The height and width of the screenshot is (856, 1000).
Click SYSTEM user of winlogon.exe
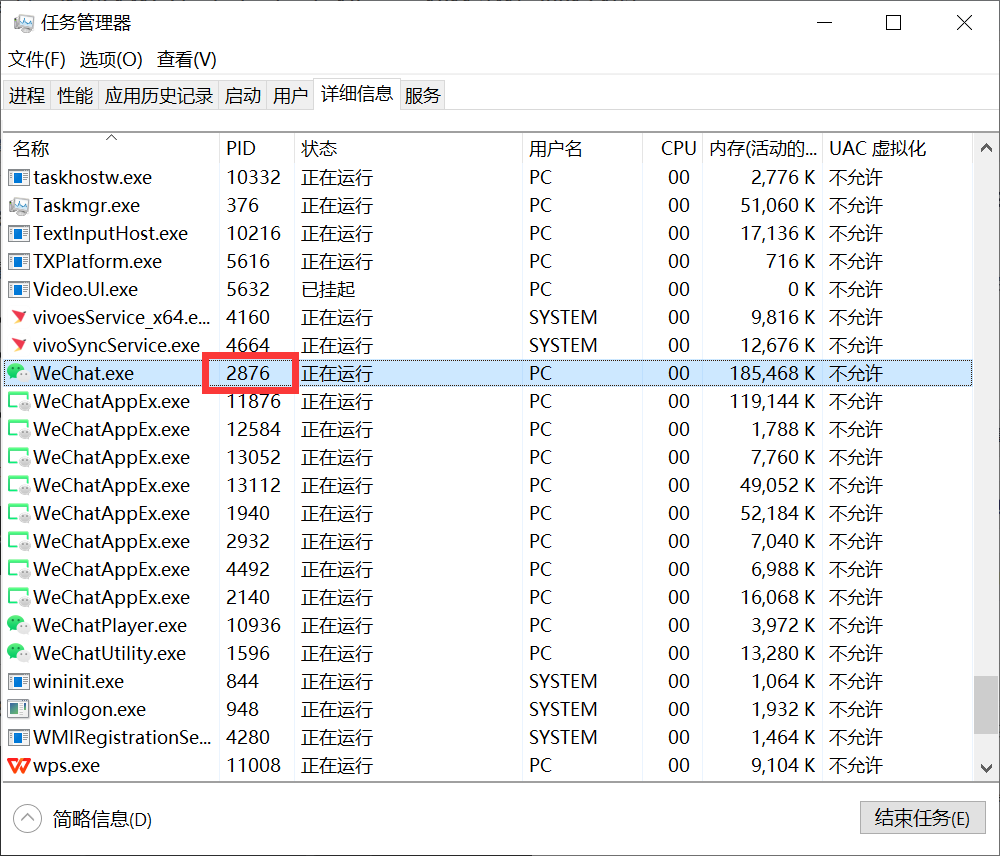[x=563, y=709]
